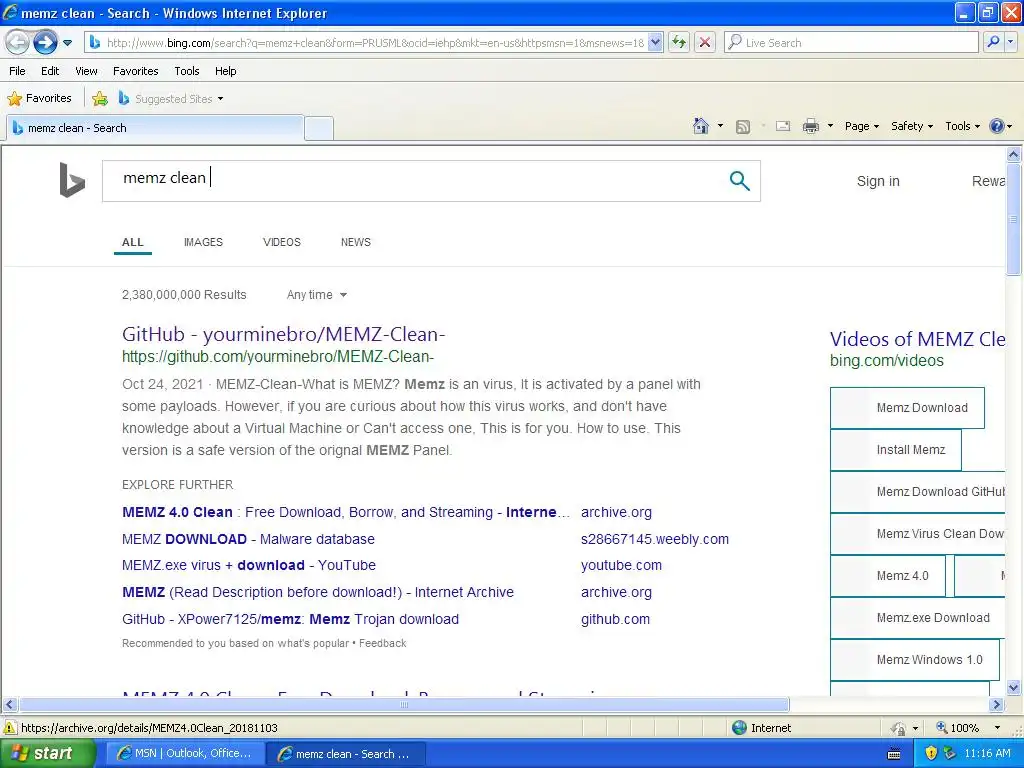Click the security shield tray icon
1024x768 pixels.
[x=931, y=754]
